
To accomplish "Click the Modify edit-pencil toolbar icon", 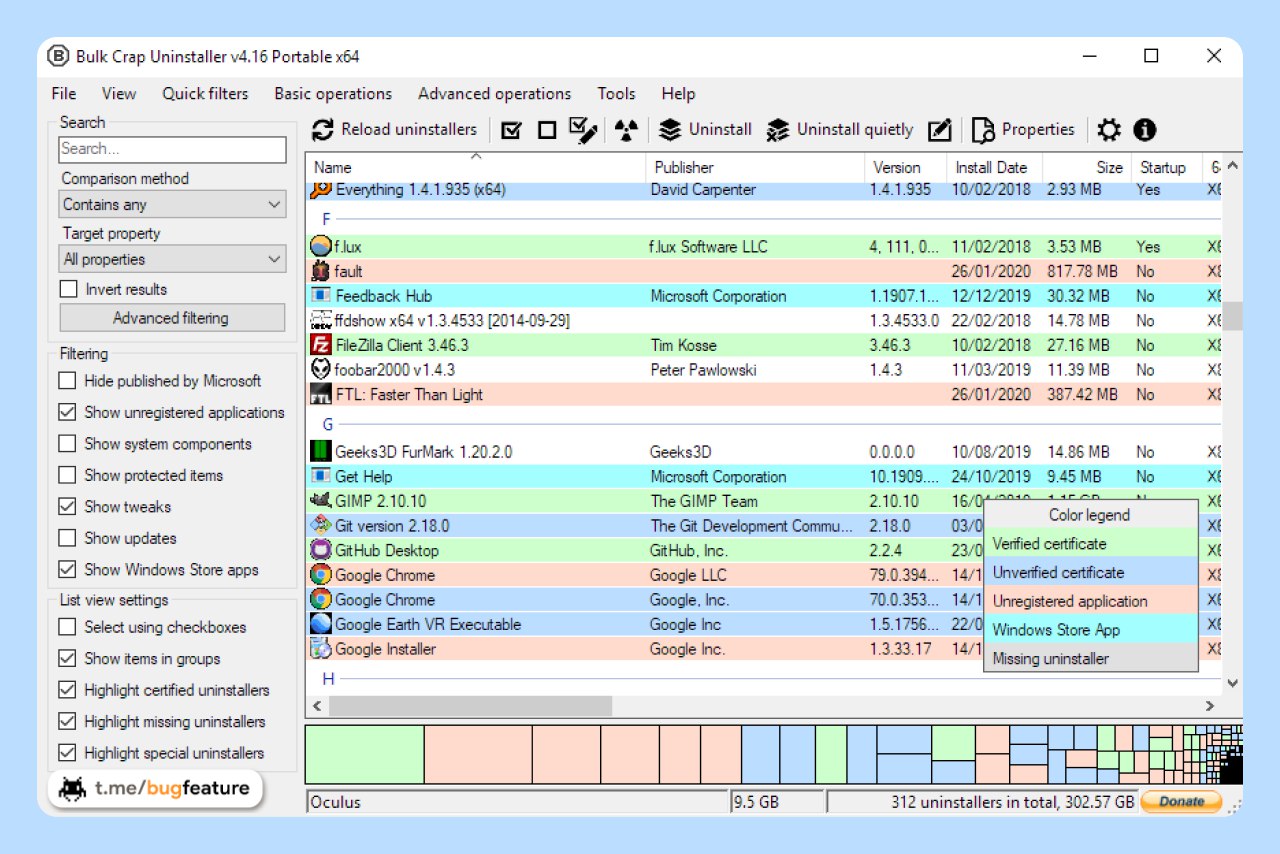I will [939, 130].
